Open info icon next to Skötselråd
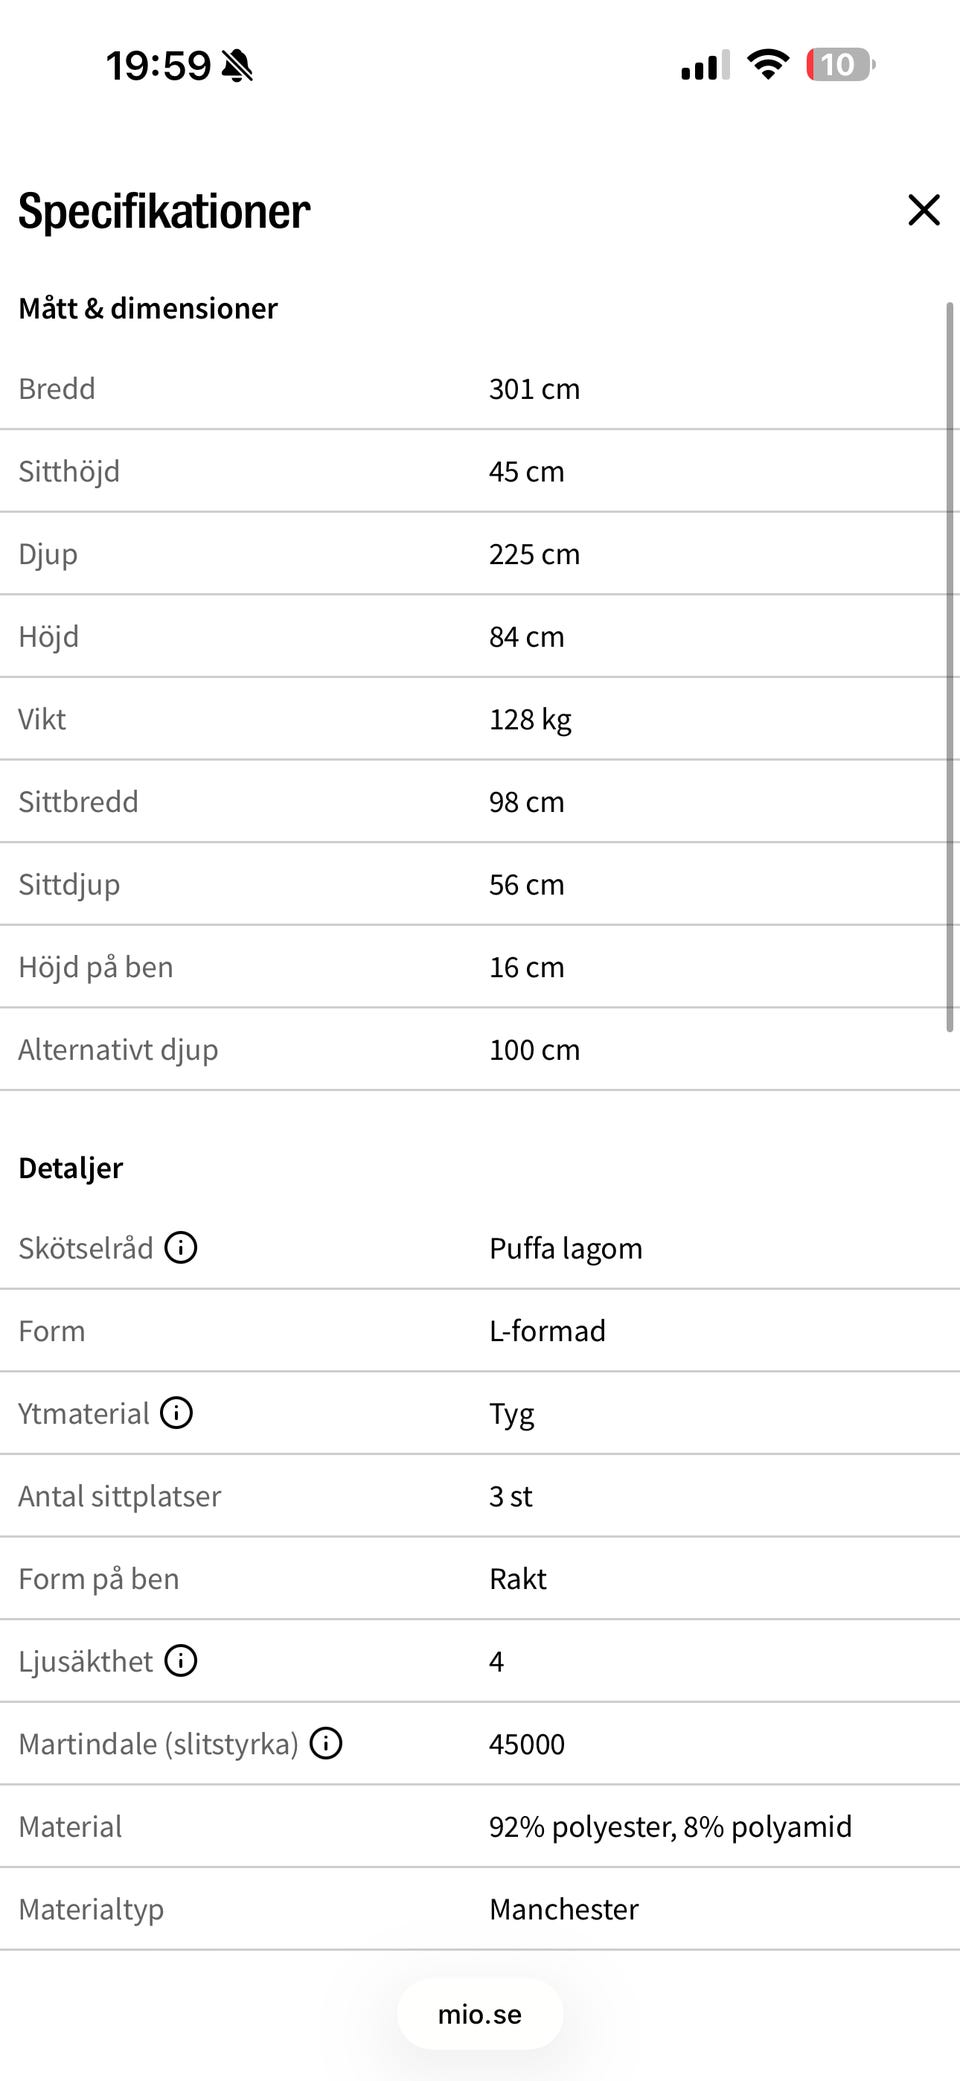The width and height of the screenshot is (960, 2081). (181, 1247)
